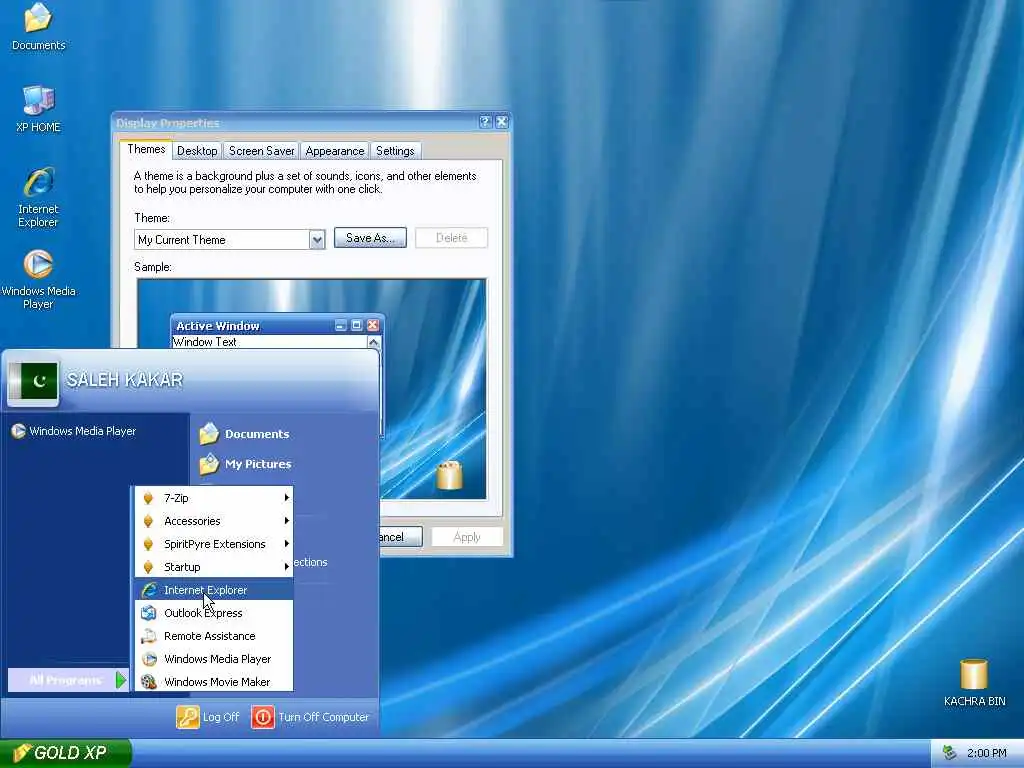Click the My Current Theme combo box

[x=230, y=240]
